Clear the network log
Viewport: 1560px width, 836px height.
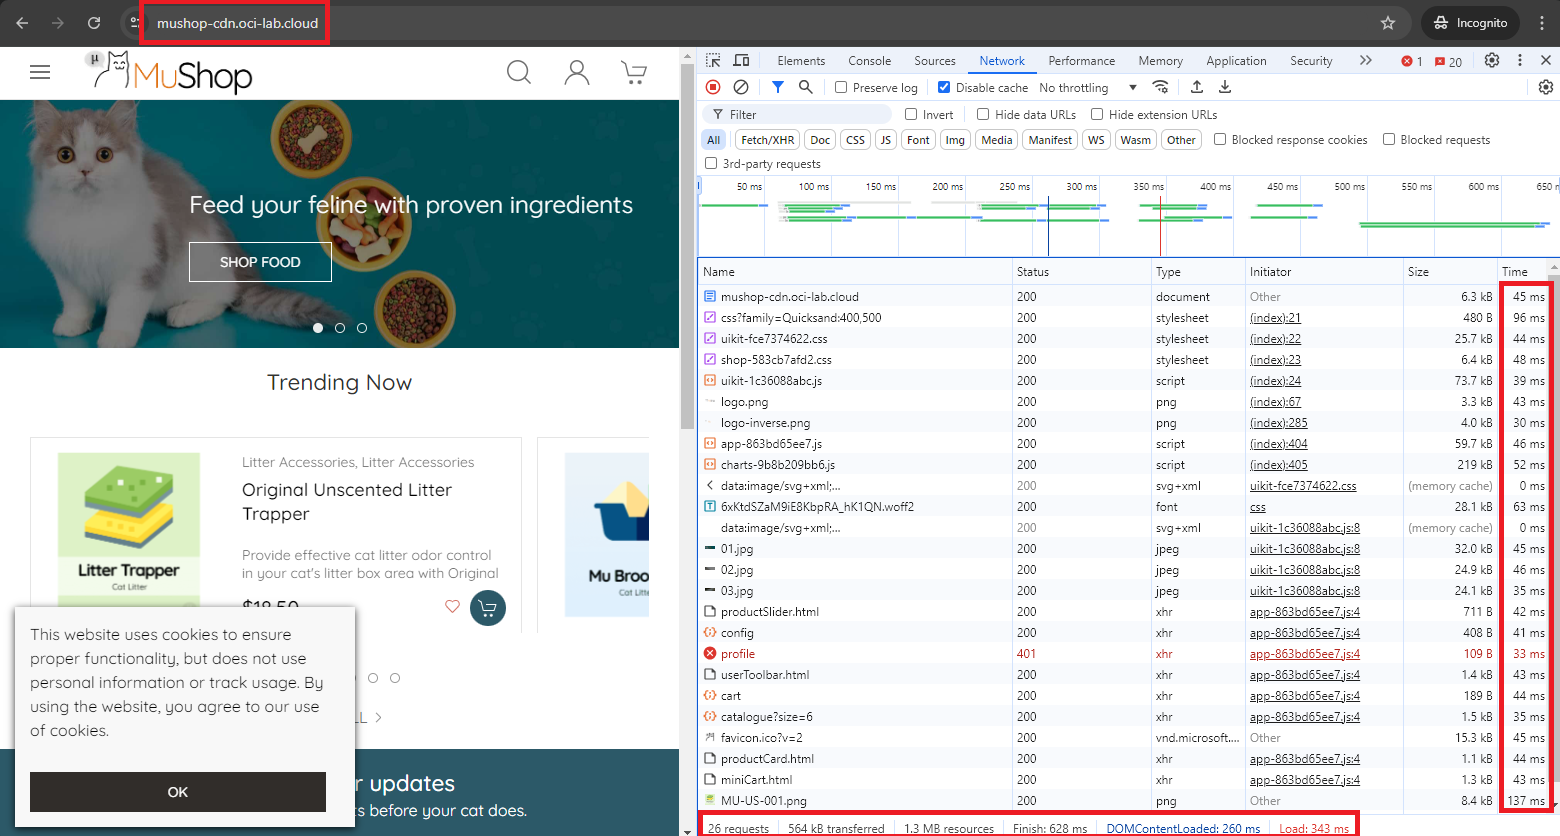click(x=741, y=87)
